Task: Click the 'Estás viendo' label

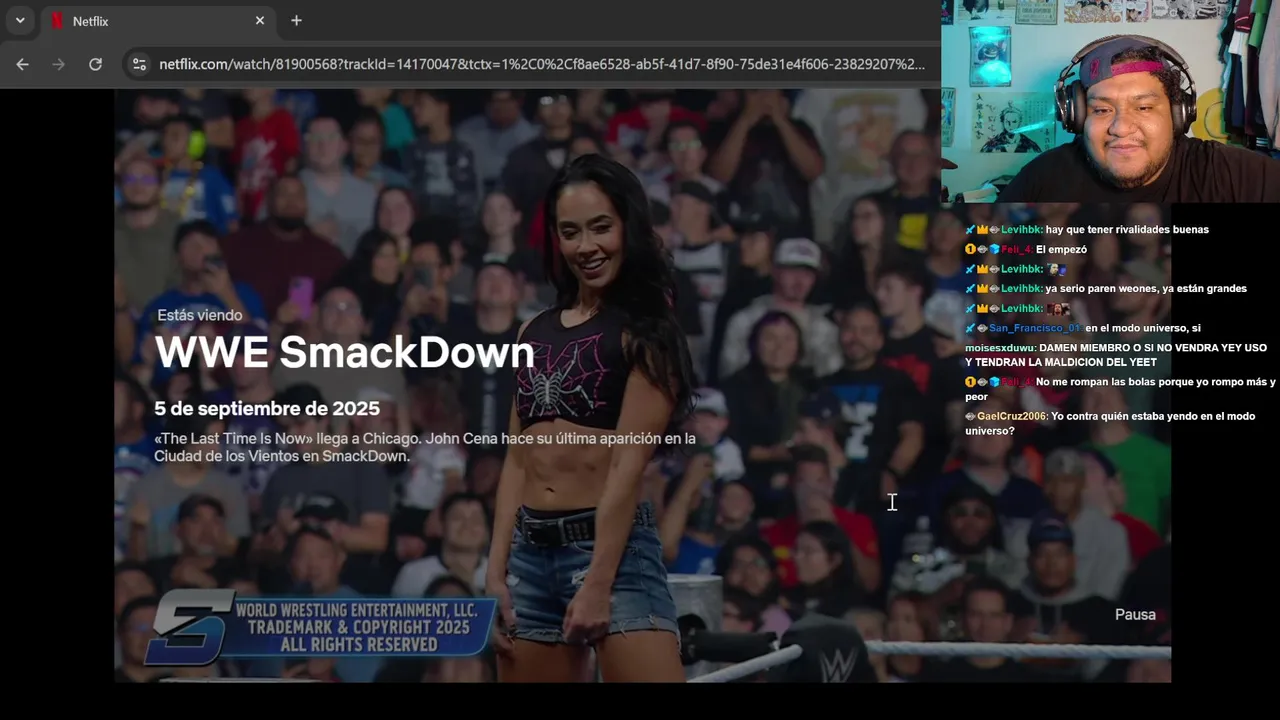Action: (200, 315)
